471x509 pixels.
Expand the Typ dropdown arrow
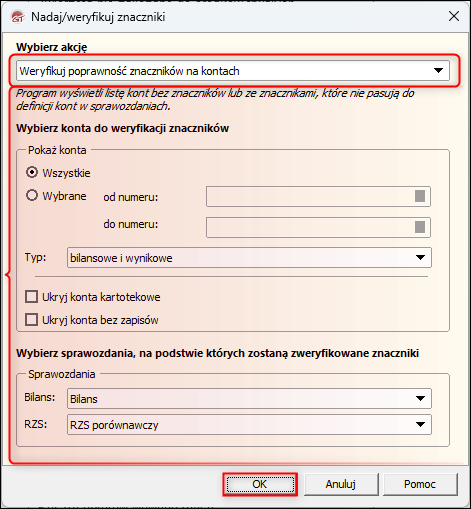(420, 257)
